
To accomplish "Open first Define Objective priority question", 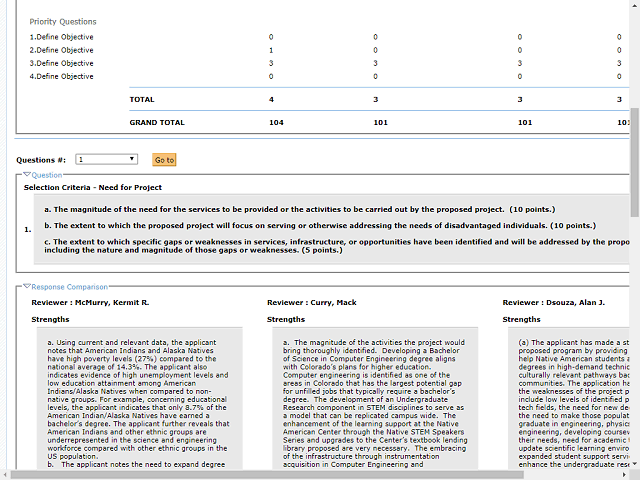I will [x=62, y=37].
